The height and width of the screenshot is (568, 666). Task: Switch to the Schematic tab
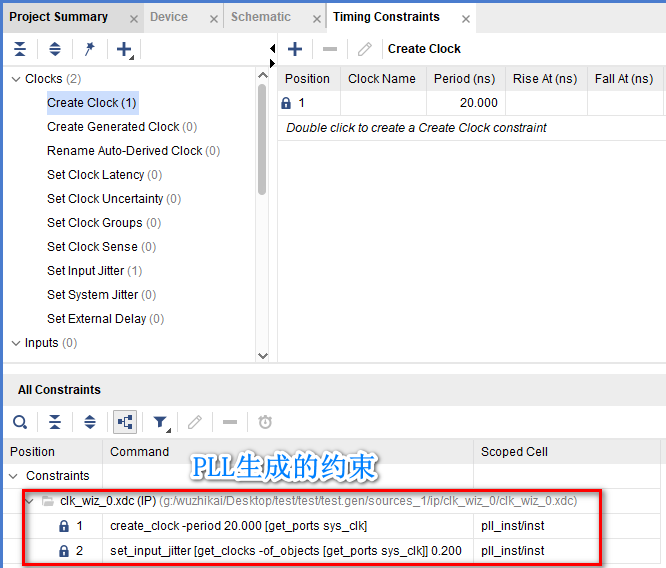point(261,17)
